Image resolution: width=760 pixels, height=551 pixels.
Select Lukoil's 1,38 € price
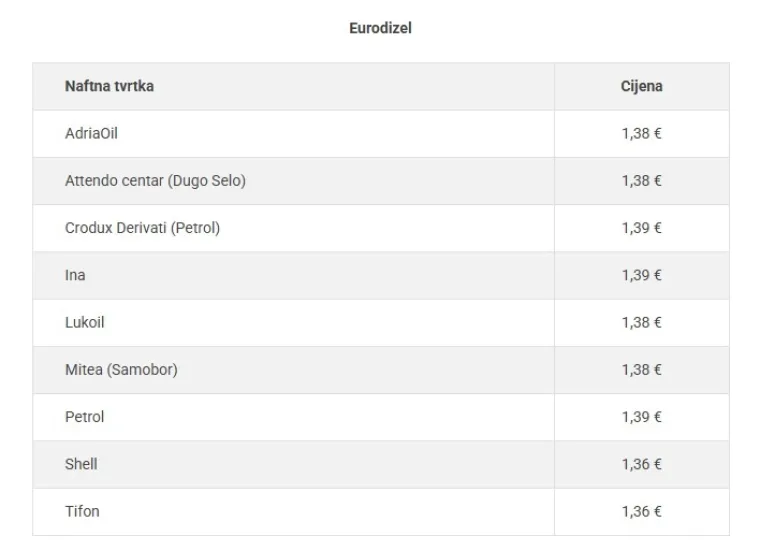coord(641,322)
